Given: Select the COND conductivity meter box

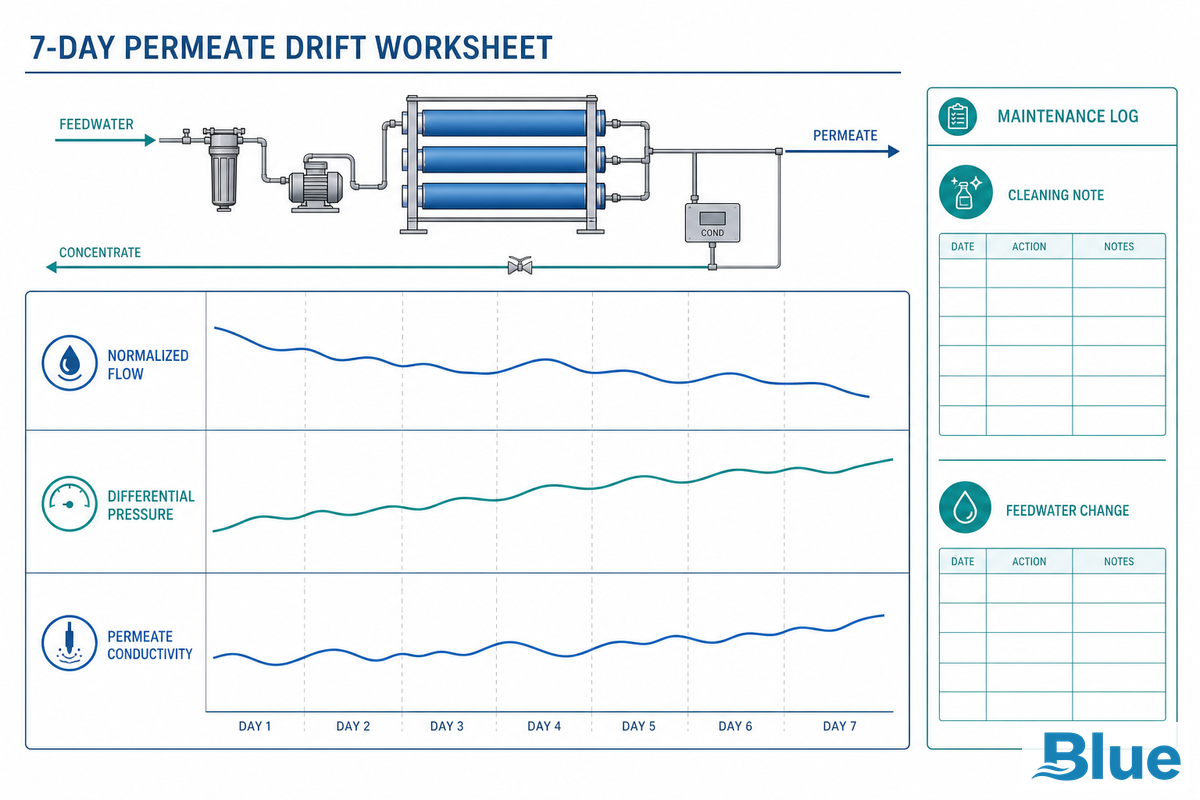Looking at the screenshot, I should [712, 222].
